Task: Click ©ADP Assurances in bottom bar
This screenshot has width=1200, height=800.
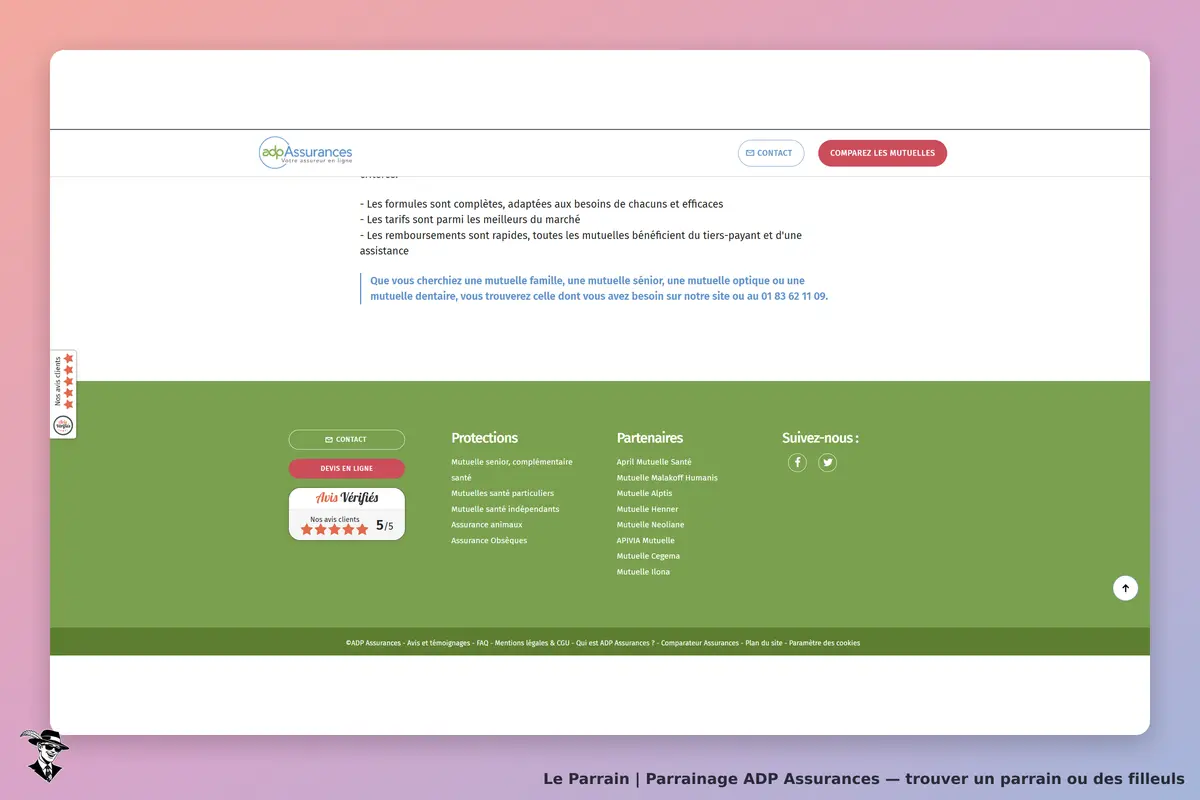Action: click(373, 643)
